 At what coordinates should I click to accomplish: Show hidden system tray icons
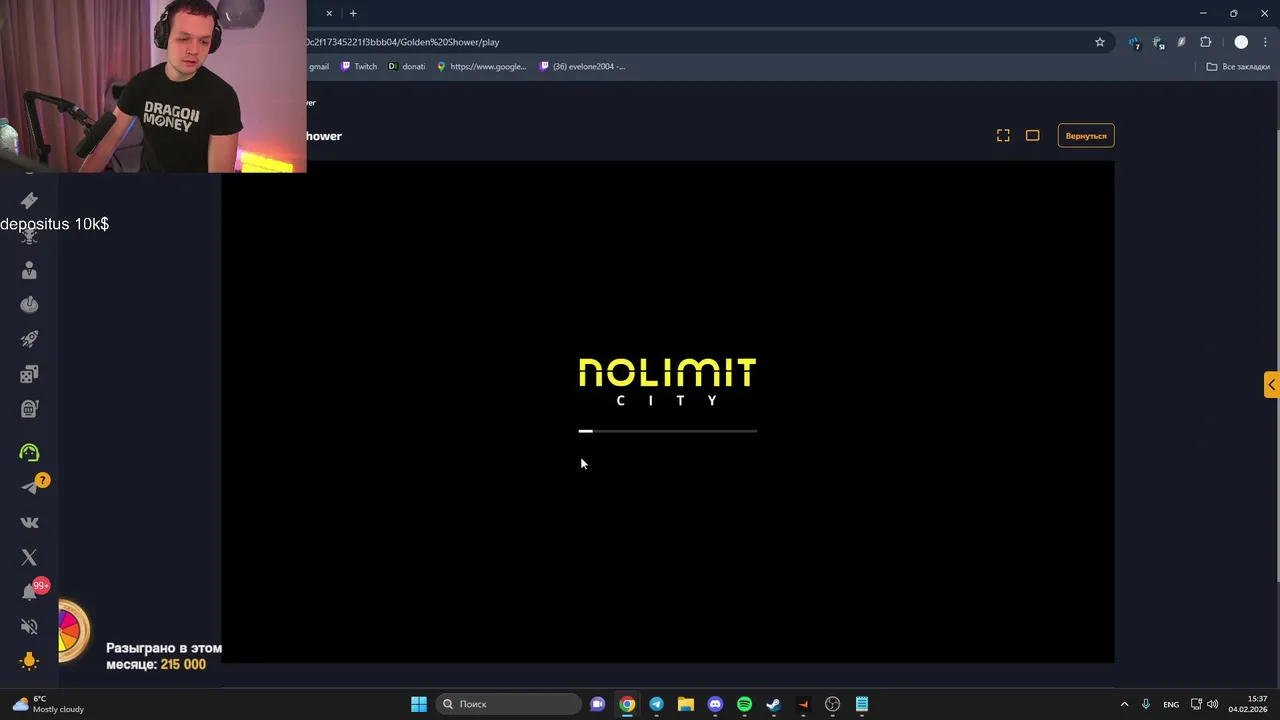[1124, 704]
